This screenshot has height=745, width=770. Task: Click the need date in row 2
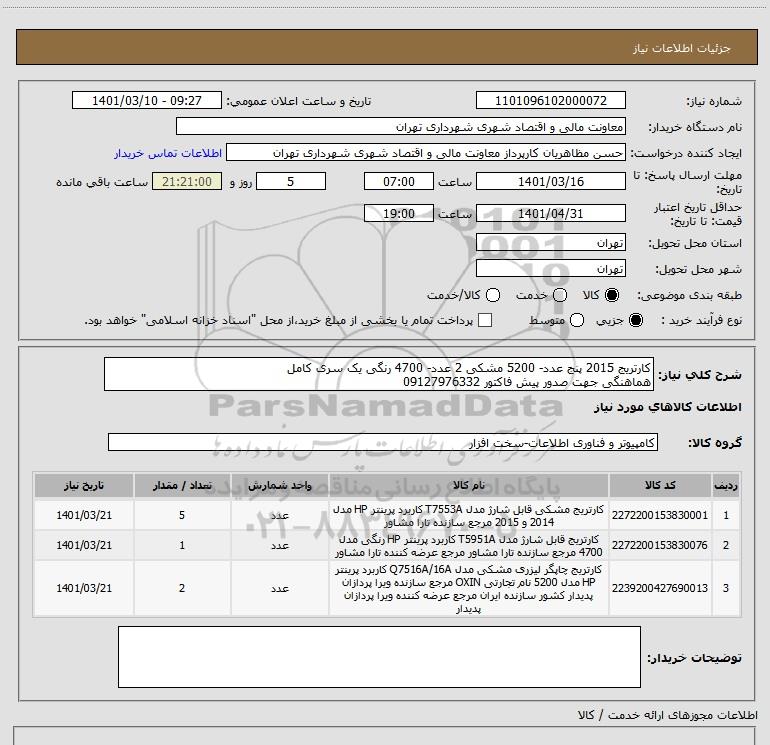[84, 545]
